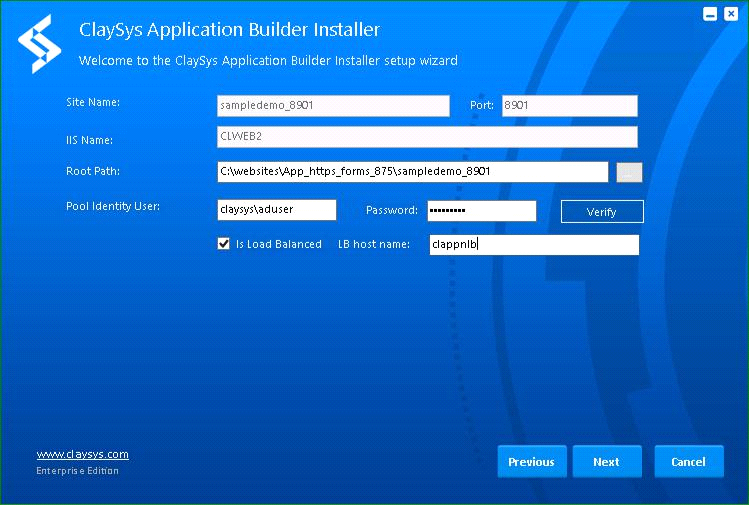Image resolution: width=749 pixels, height=505 pixels.
Task: Click the Site Name: label
Action: (x=93, y=102)
